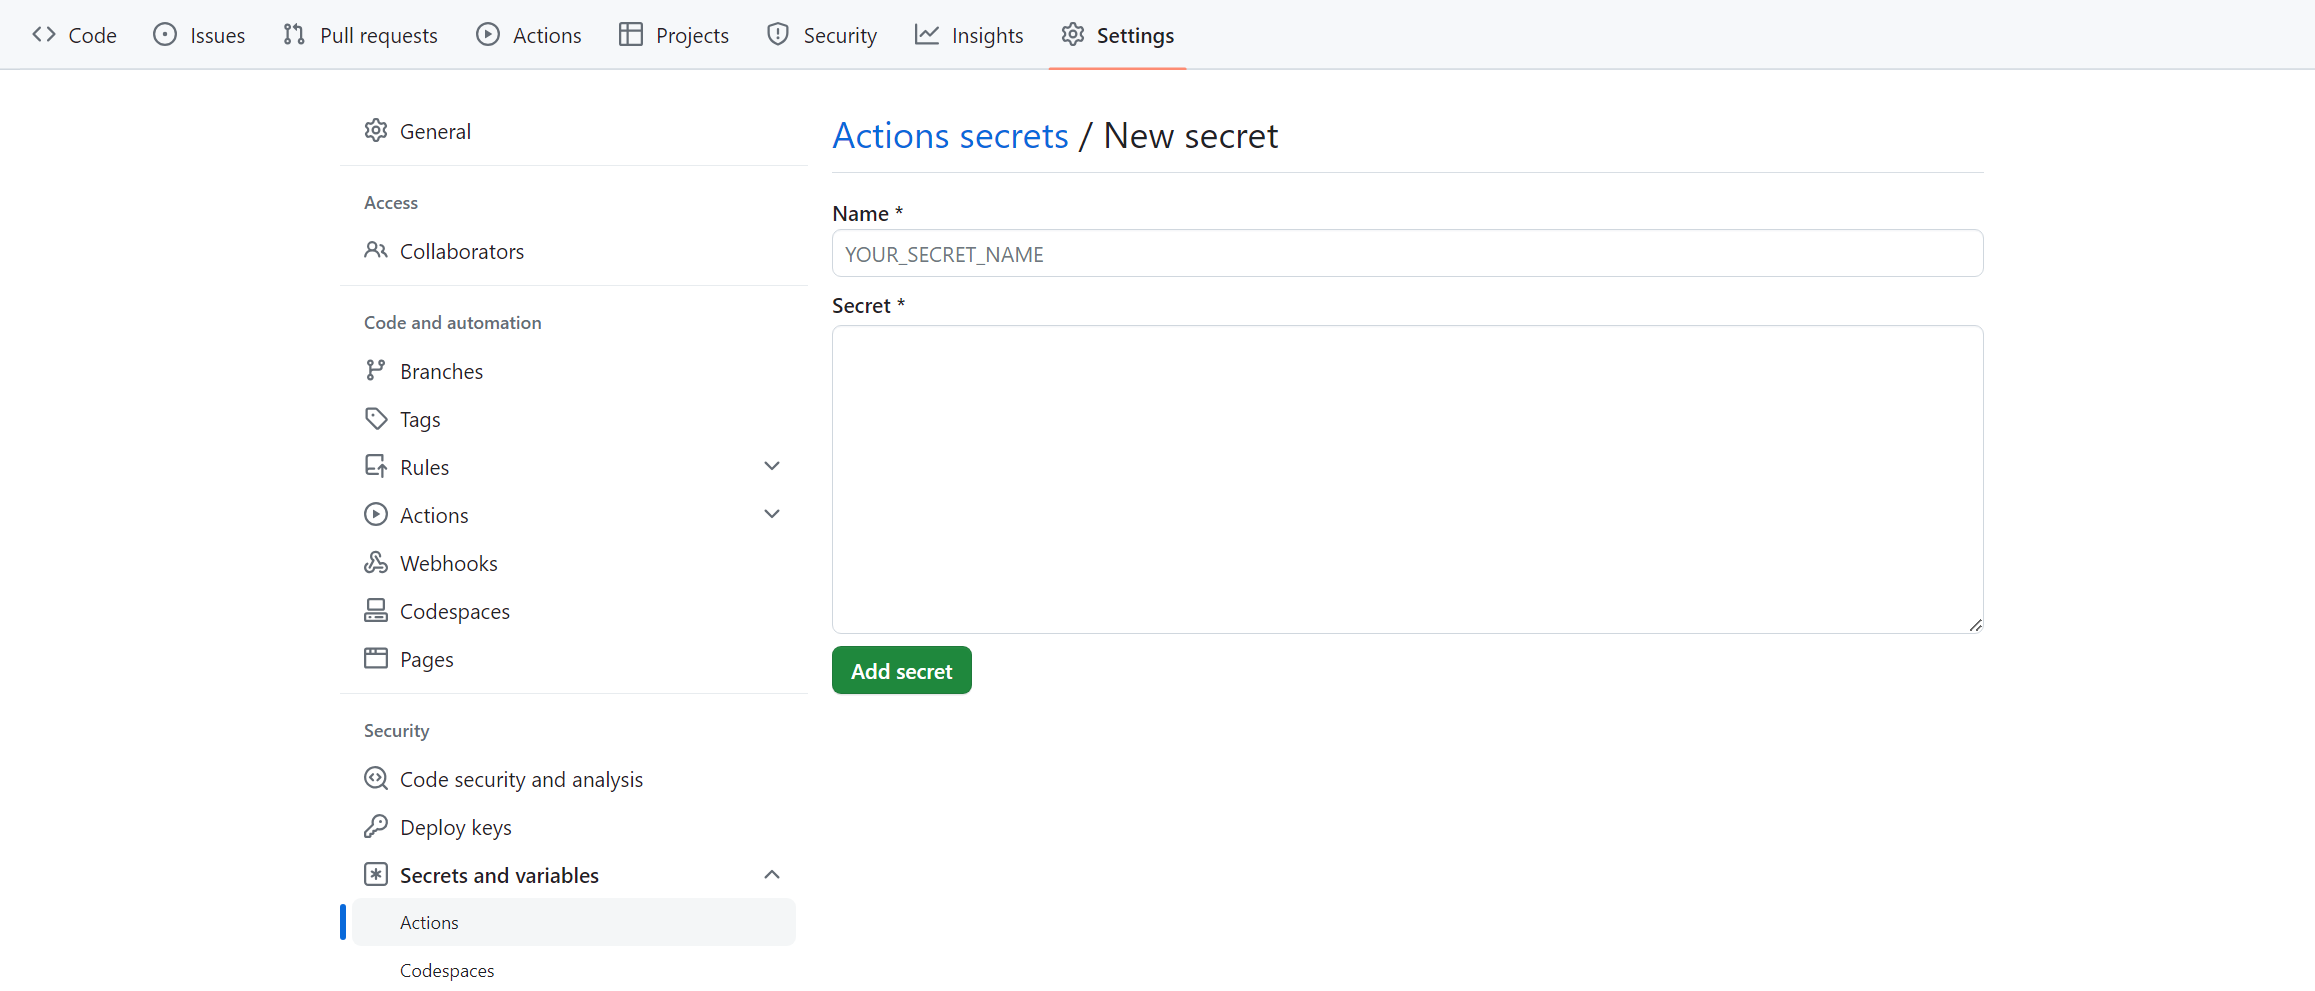This screenshot has height=991, width=2315.
Task: Open the Insights tab
Action: pyautogui.click(x=969, y=35)
